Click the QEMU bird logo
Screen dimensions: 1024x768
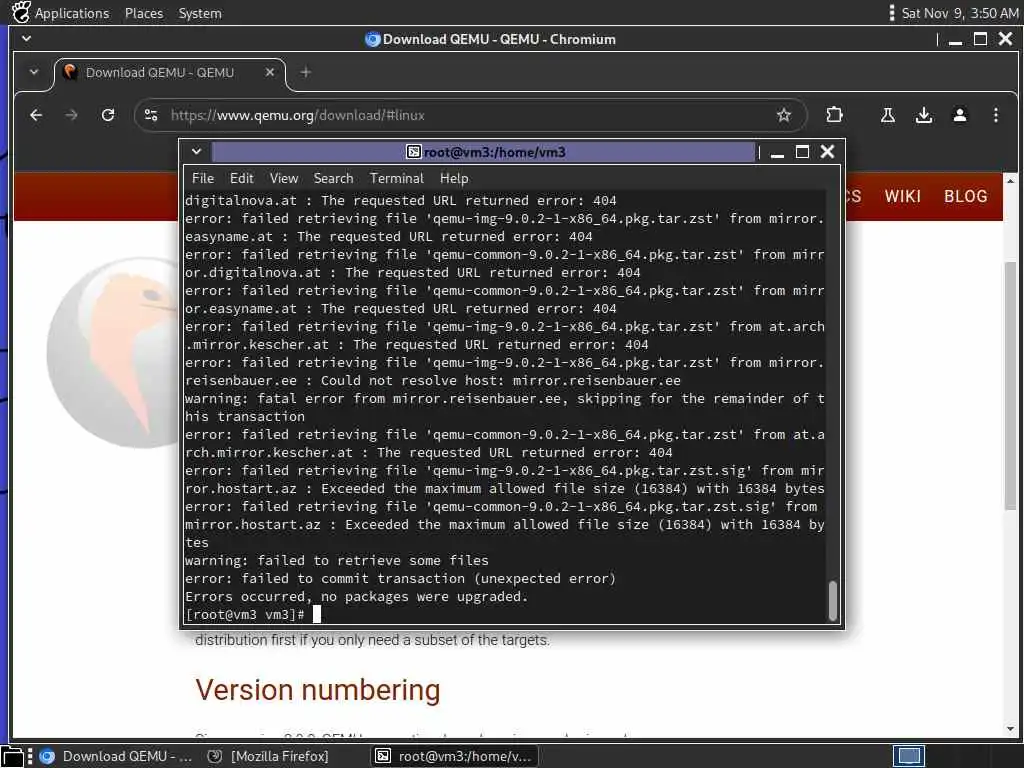coord(114,353)
